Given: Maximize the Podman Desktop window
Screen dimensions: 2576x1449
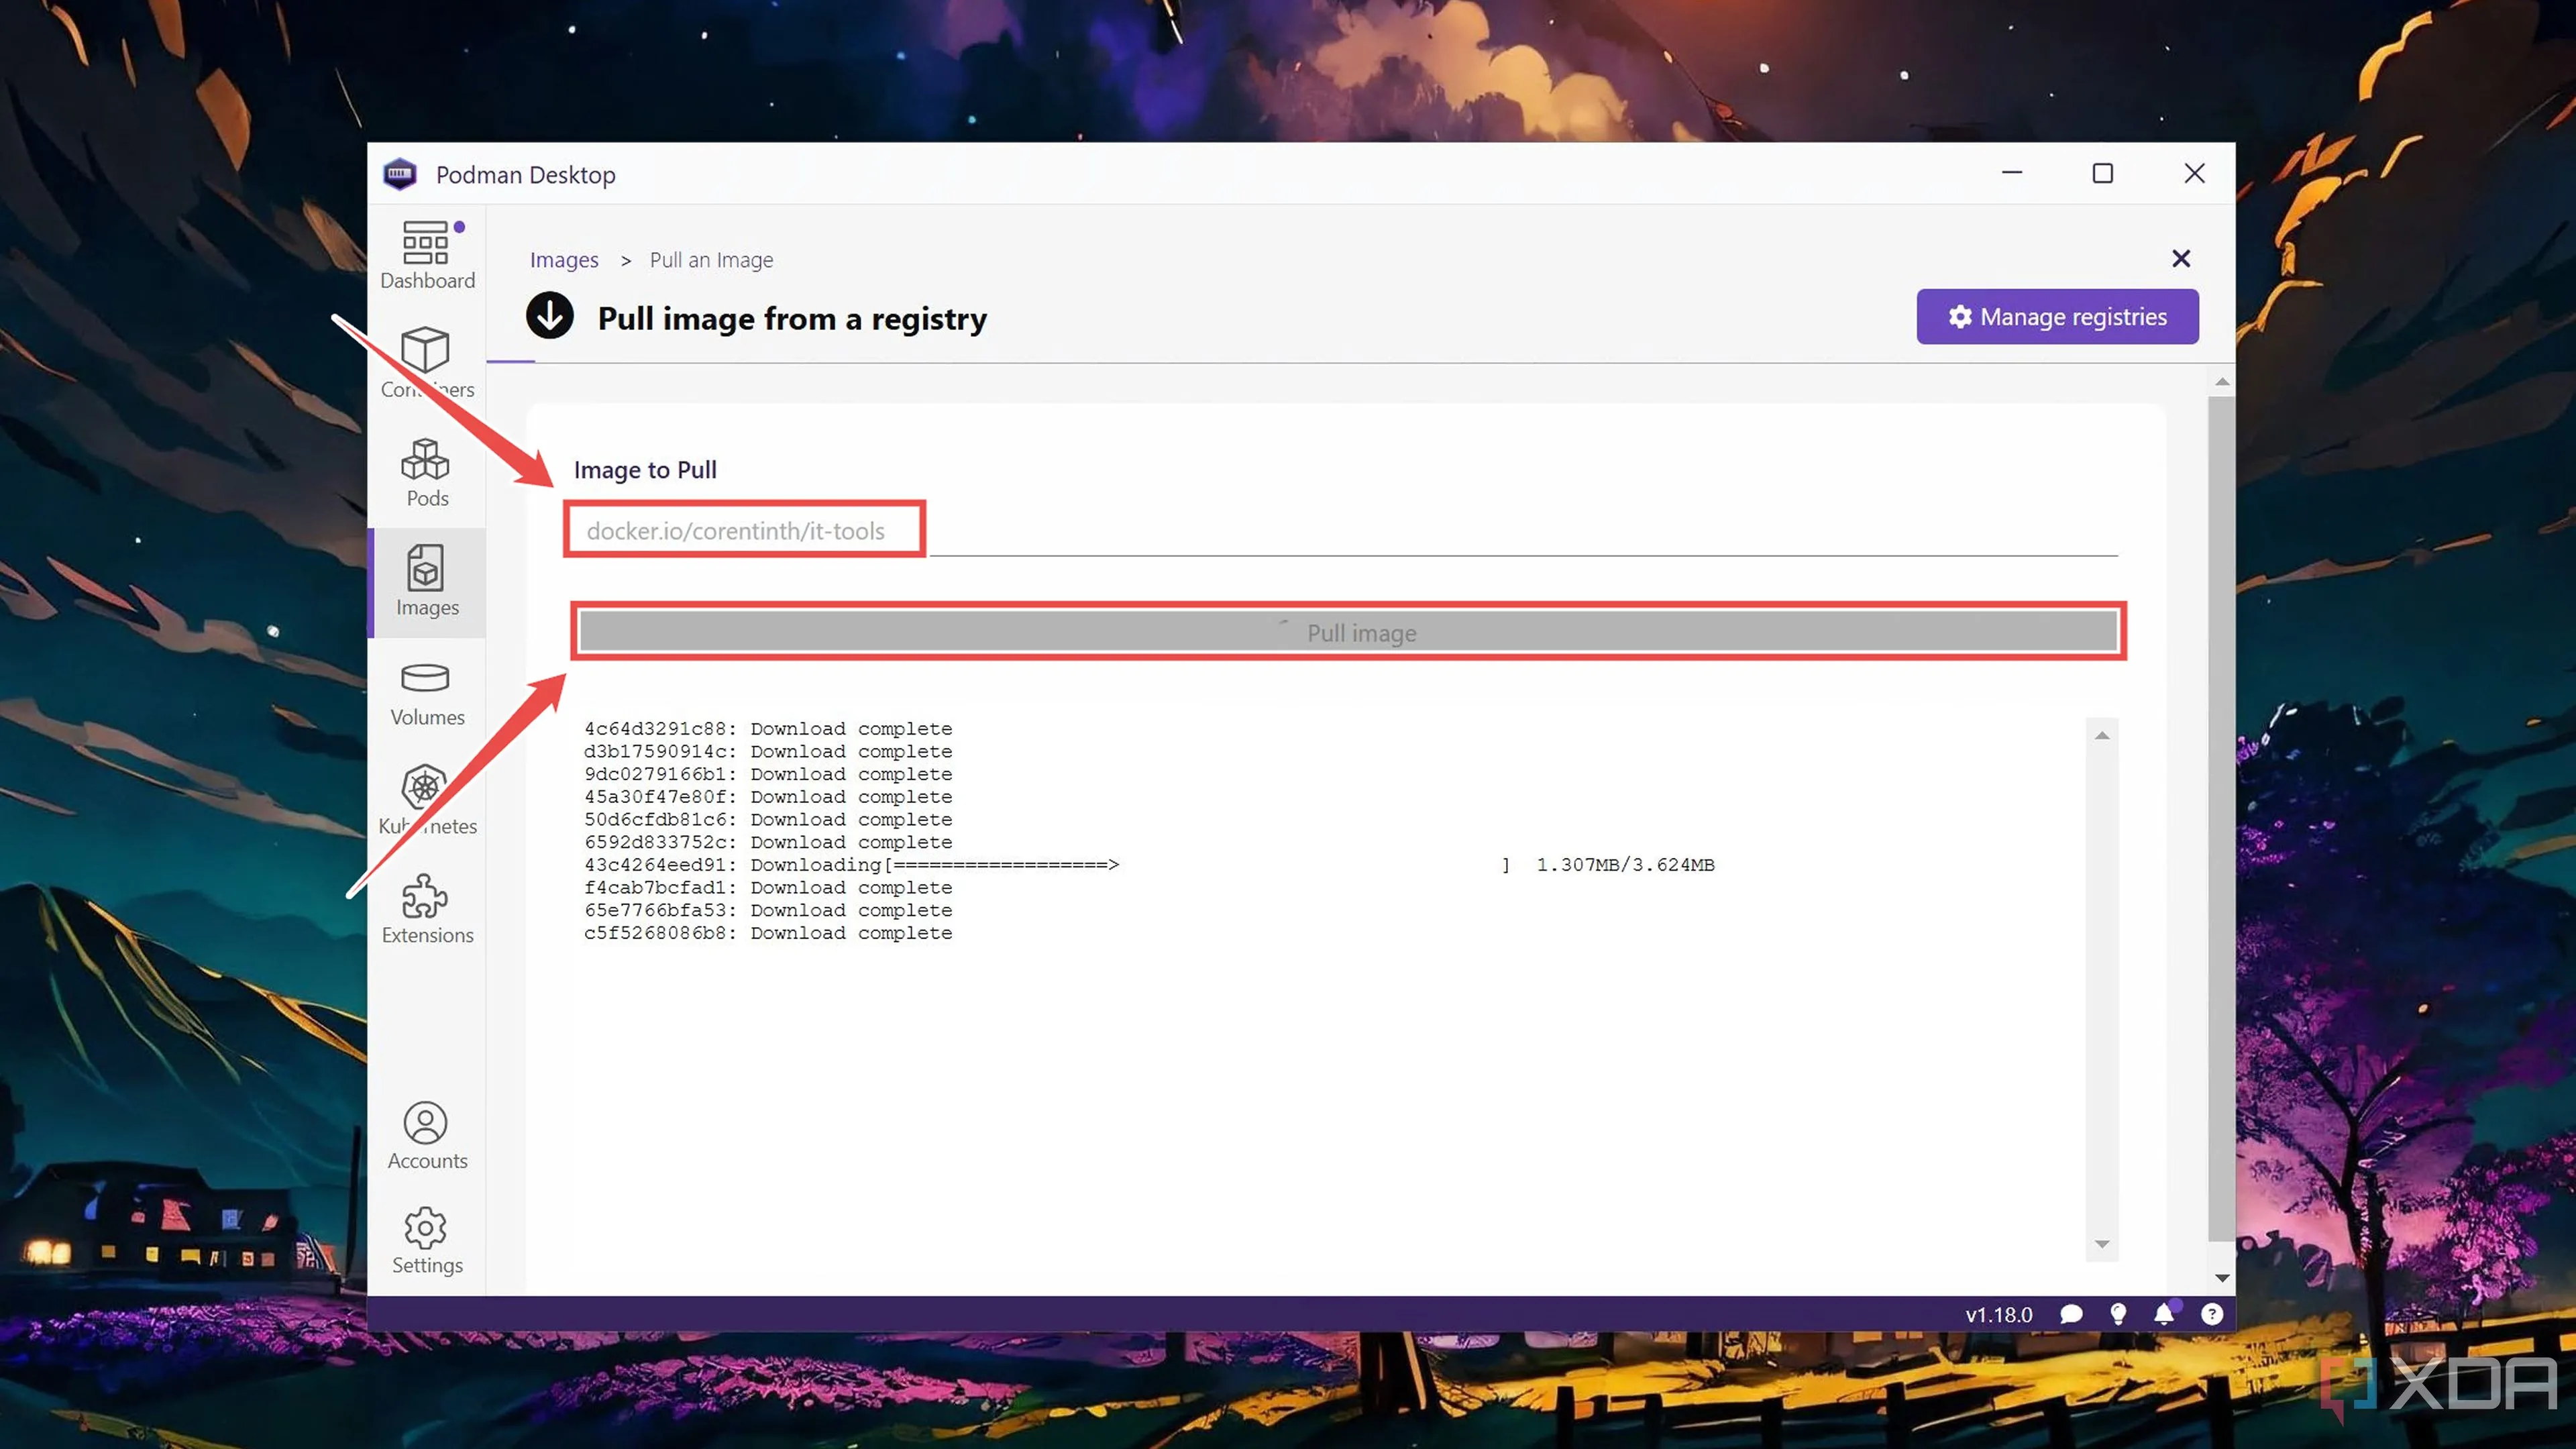Looking at the screenshot, I should (2103, 173).
